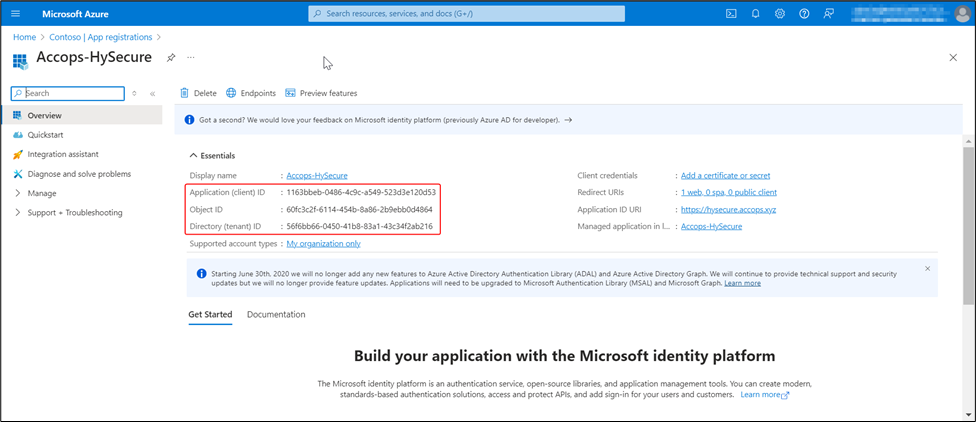The height and width of the screenshot is (422, 976).
Task: Dismiss the ADAL deprecation notice banner
Action: click(x=927, y=268)
